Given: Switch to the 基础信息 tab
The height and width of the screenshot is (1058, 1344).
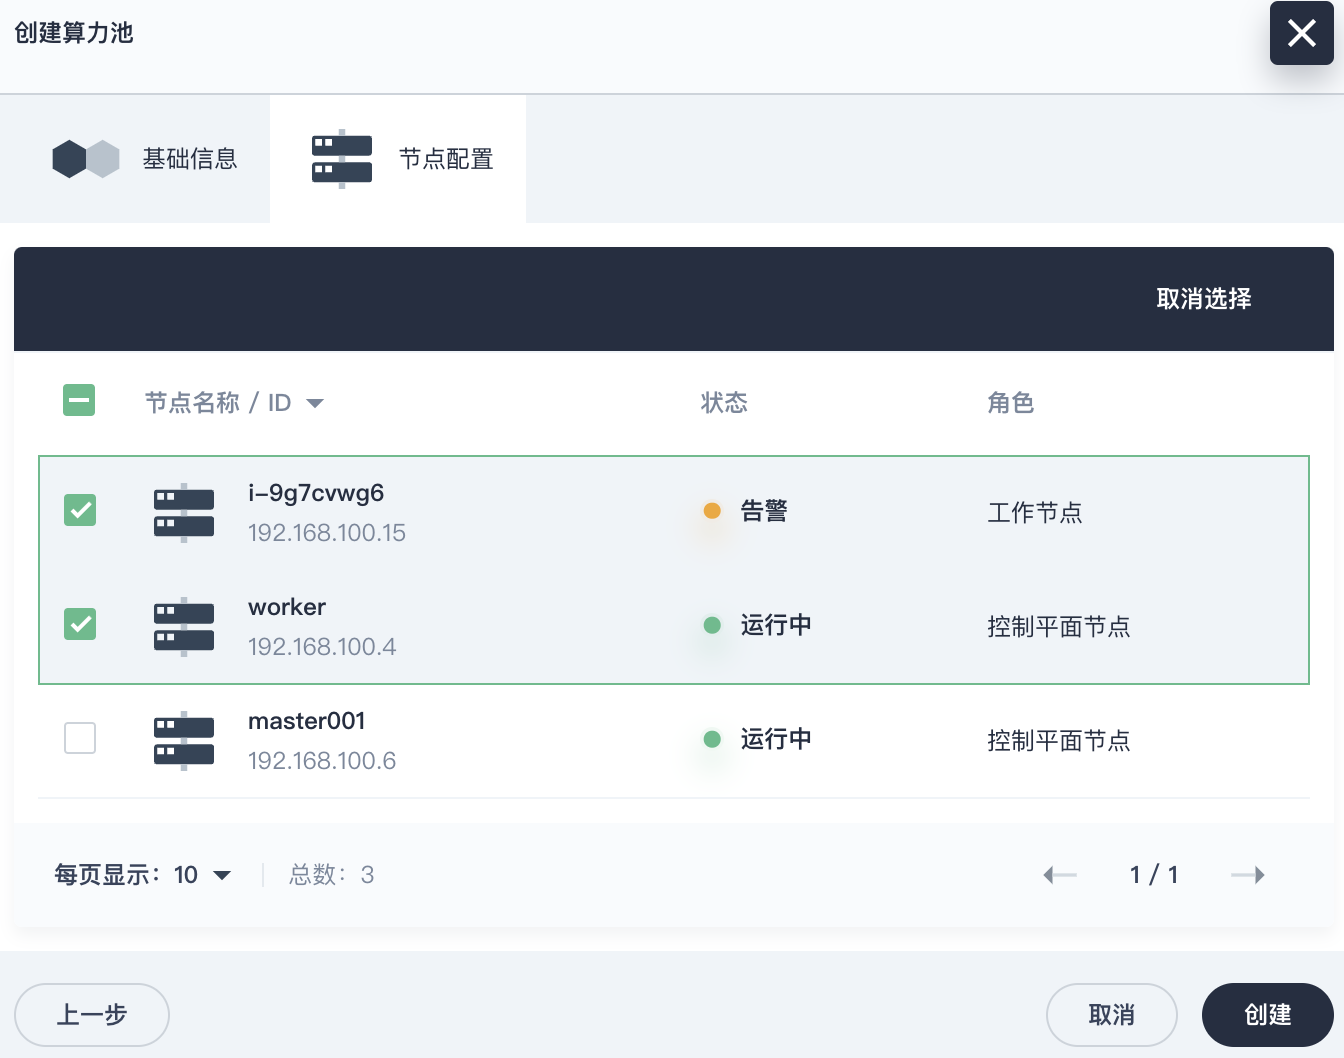Looking at the screenshot, I should coord(189,159).
